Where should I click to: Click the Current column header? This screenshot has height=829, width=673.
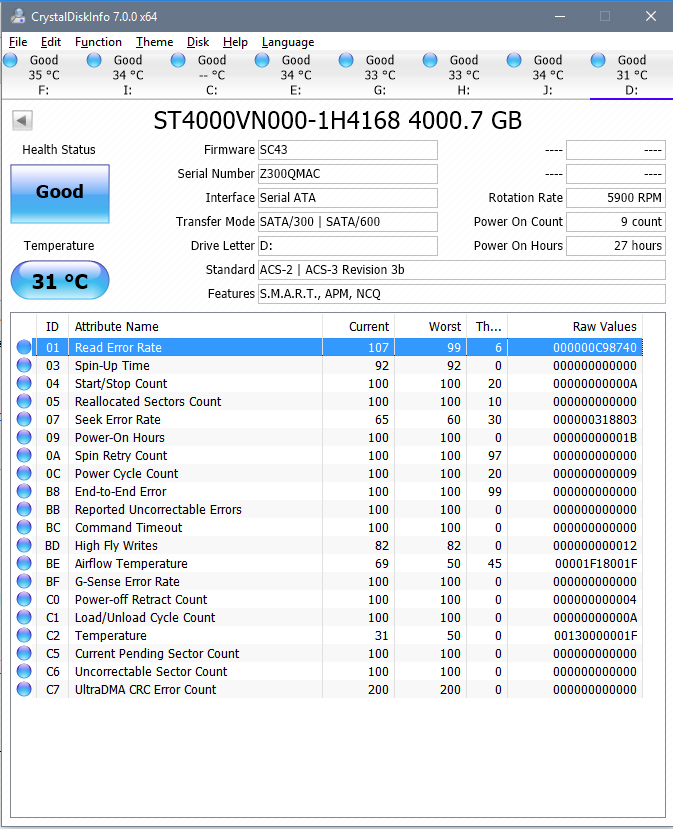coord(358,327)
